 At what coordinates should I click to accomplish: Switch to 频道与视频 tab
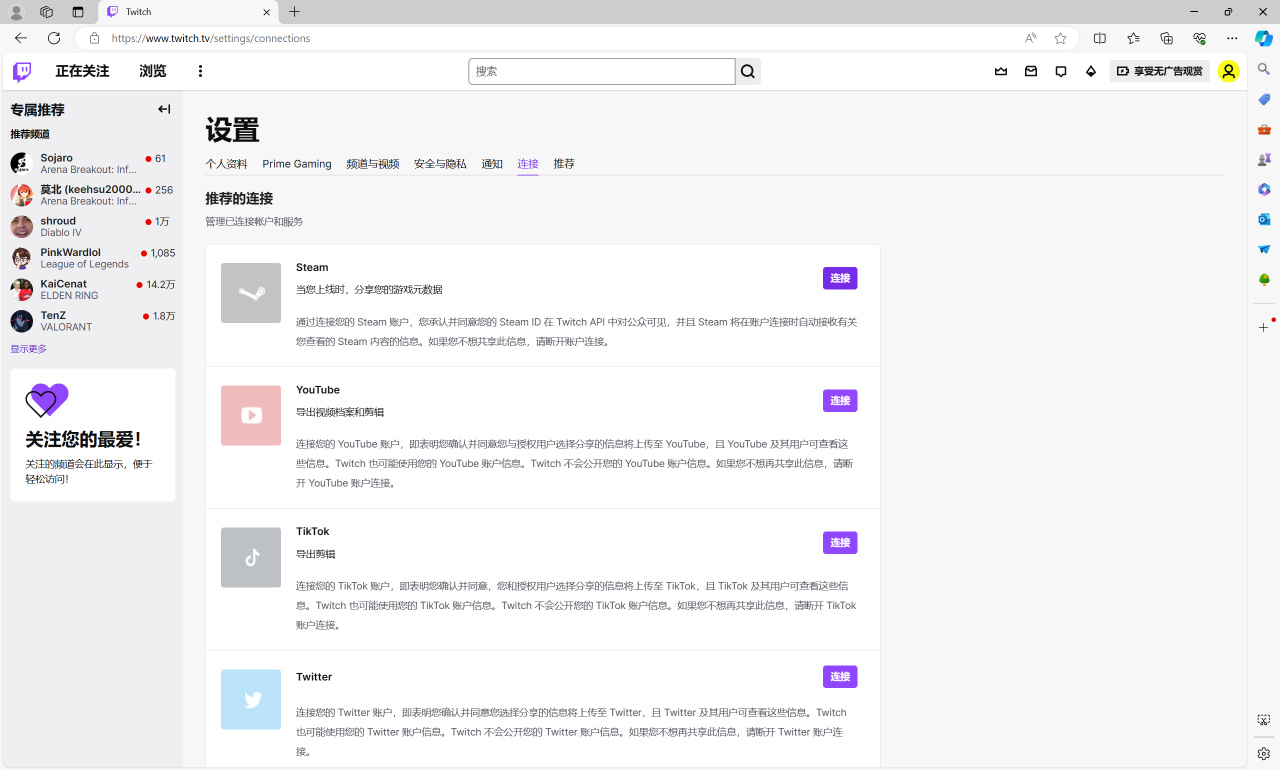click(x=373, y=164)
